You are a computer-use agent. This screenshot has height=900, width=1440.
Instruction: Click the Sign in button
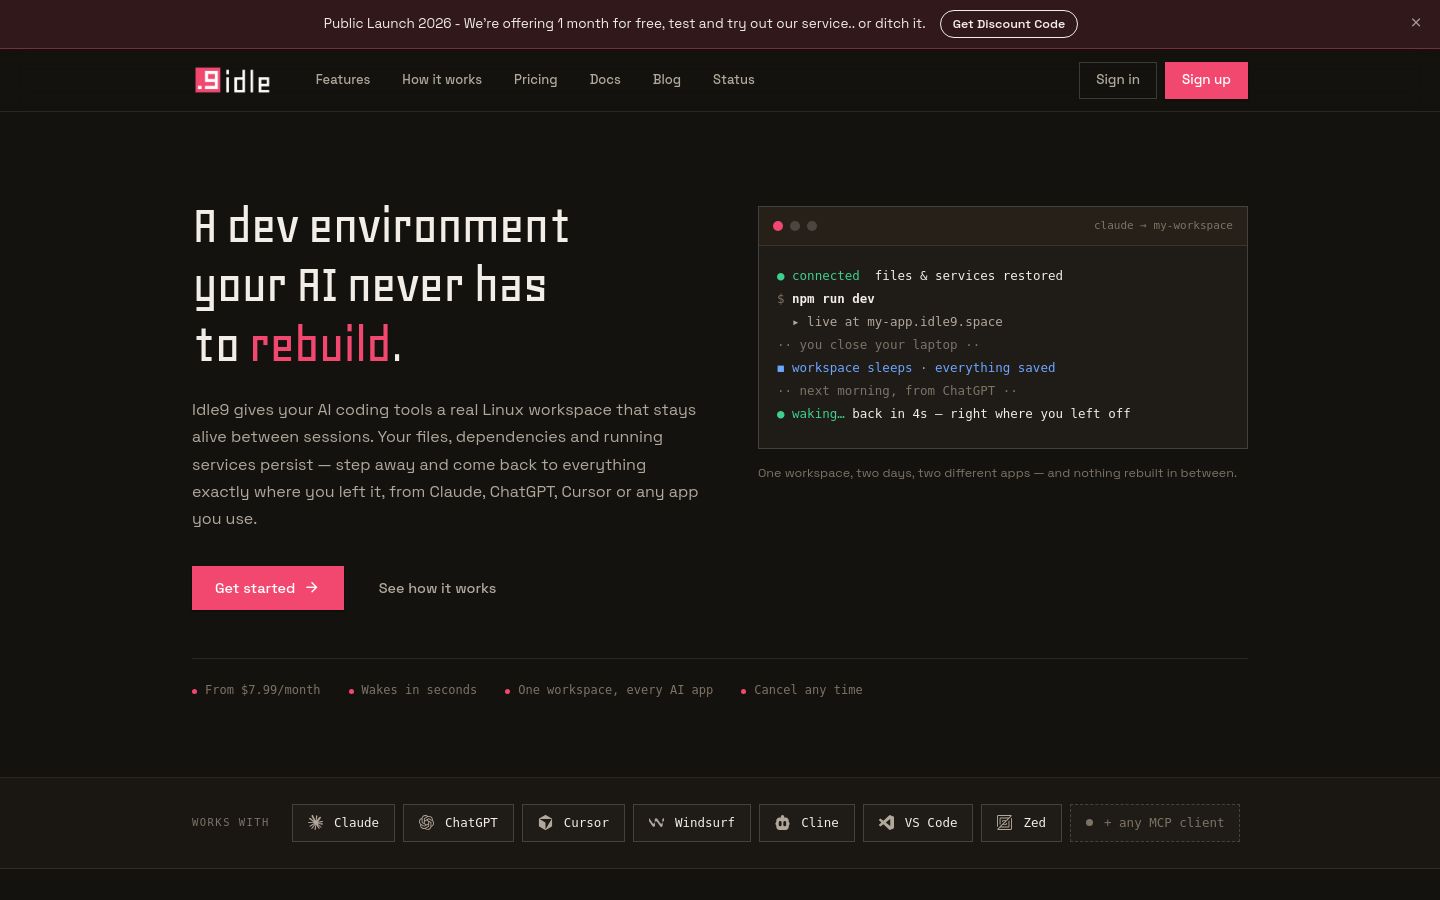tap(1117, 80)
